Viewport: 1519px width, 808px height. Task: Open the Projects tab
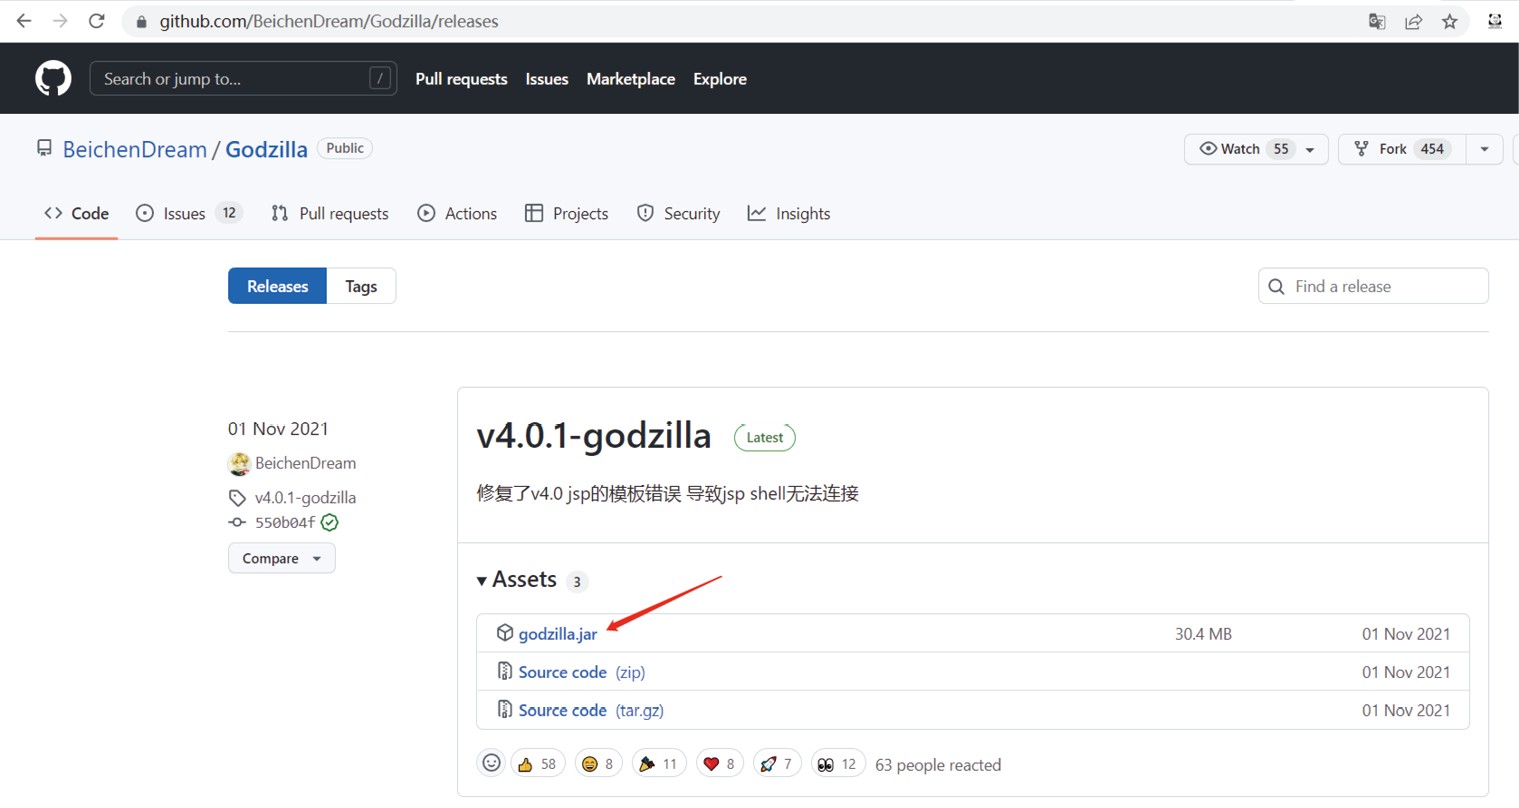click(x=566, y=213)
